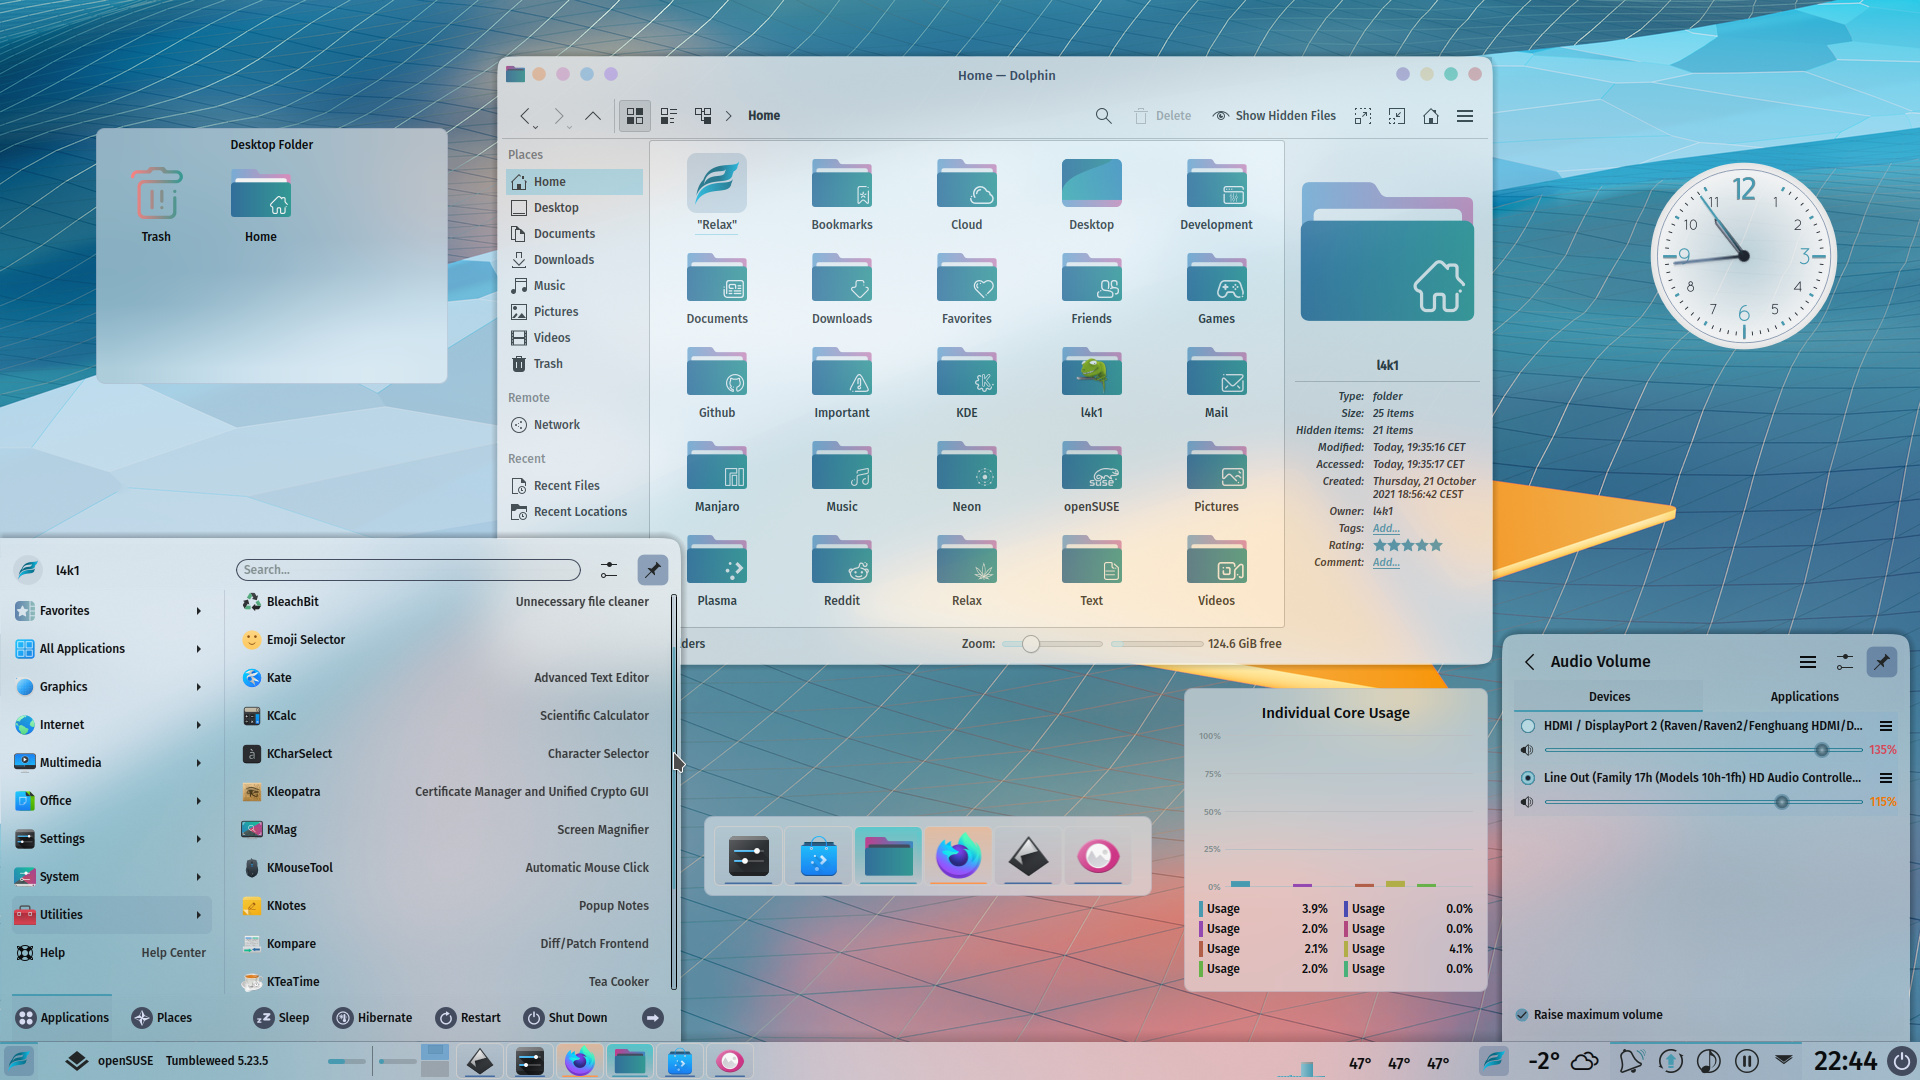Mute the HDMI output speaker icon
The image size is (1920, 1080).
[x=1527, y=750]
